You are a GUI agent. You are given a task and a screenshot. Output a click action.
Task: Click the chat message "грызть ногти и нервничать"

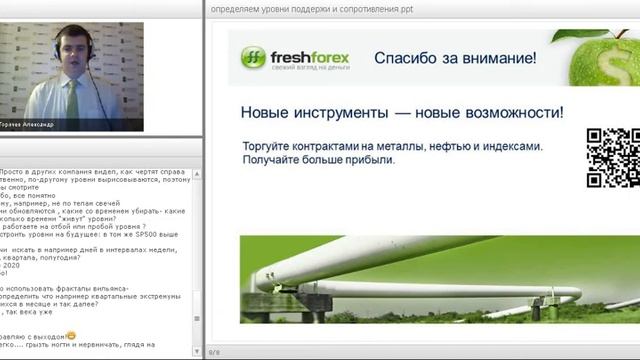tap(78, 344)
